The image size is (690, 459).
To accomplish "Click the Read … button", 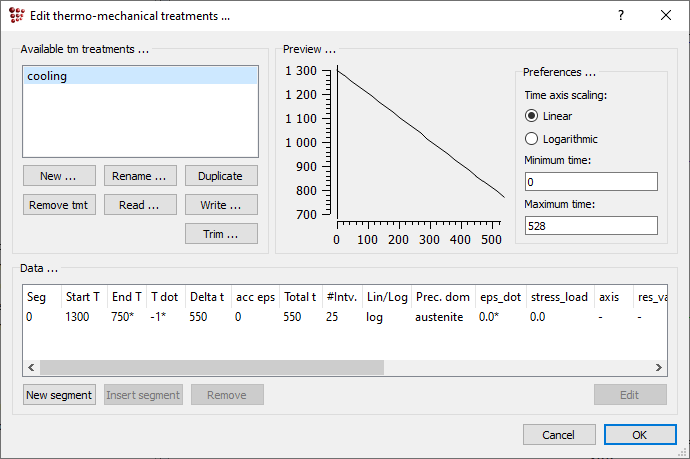I will click(x=140, y=205).
